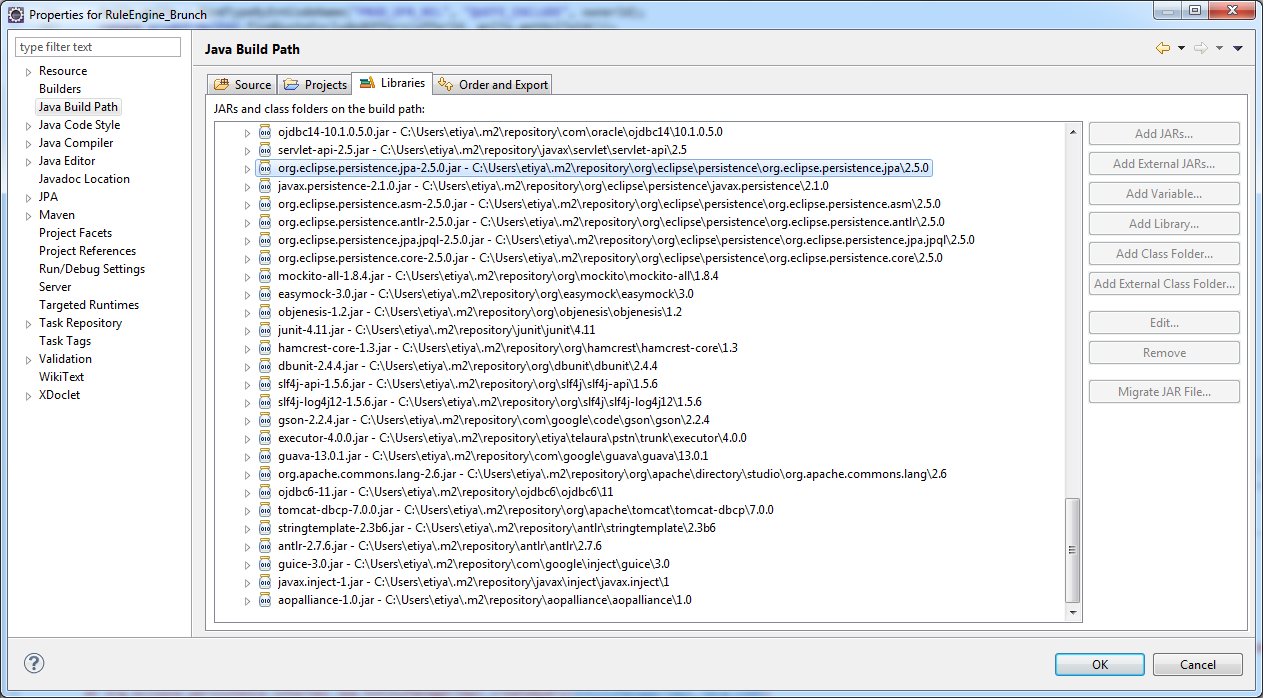Switch to the Source tab
The image size is (1263, 698).
pyautogui.click(x=242, y=85)
